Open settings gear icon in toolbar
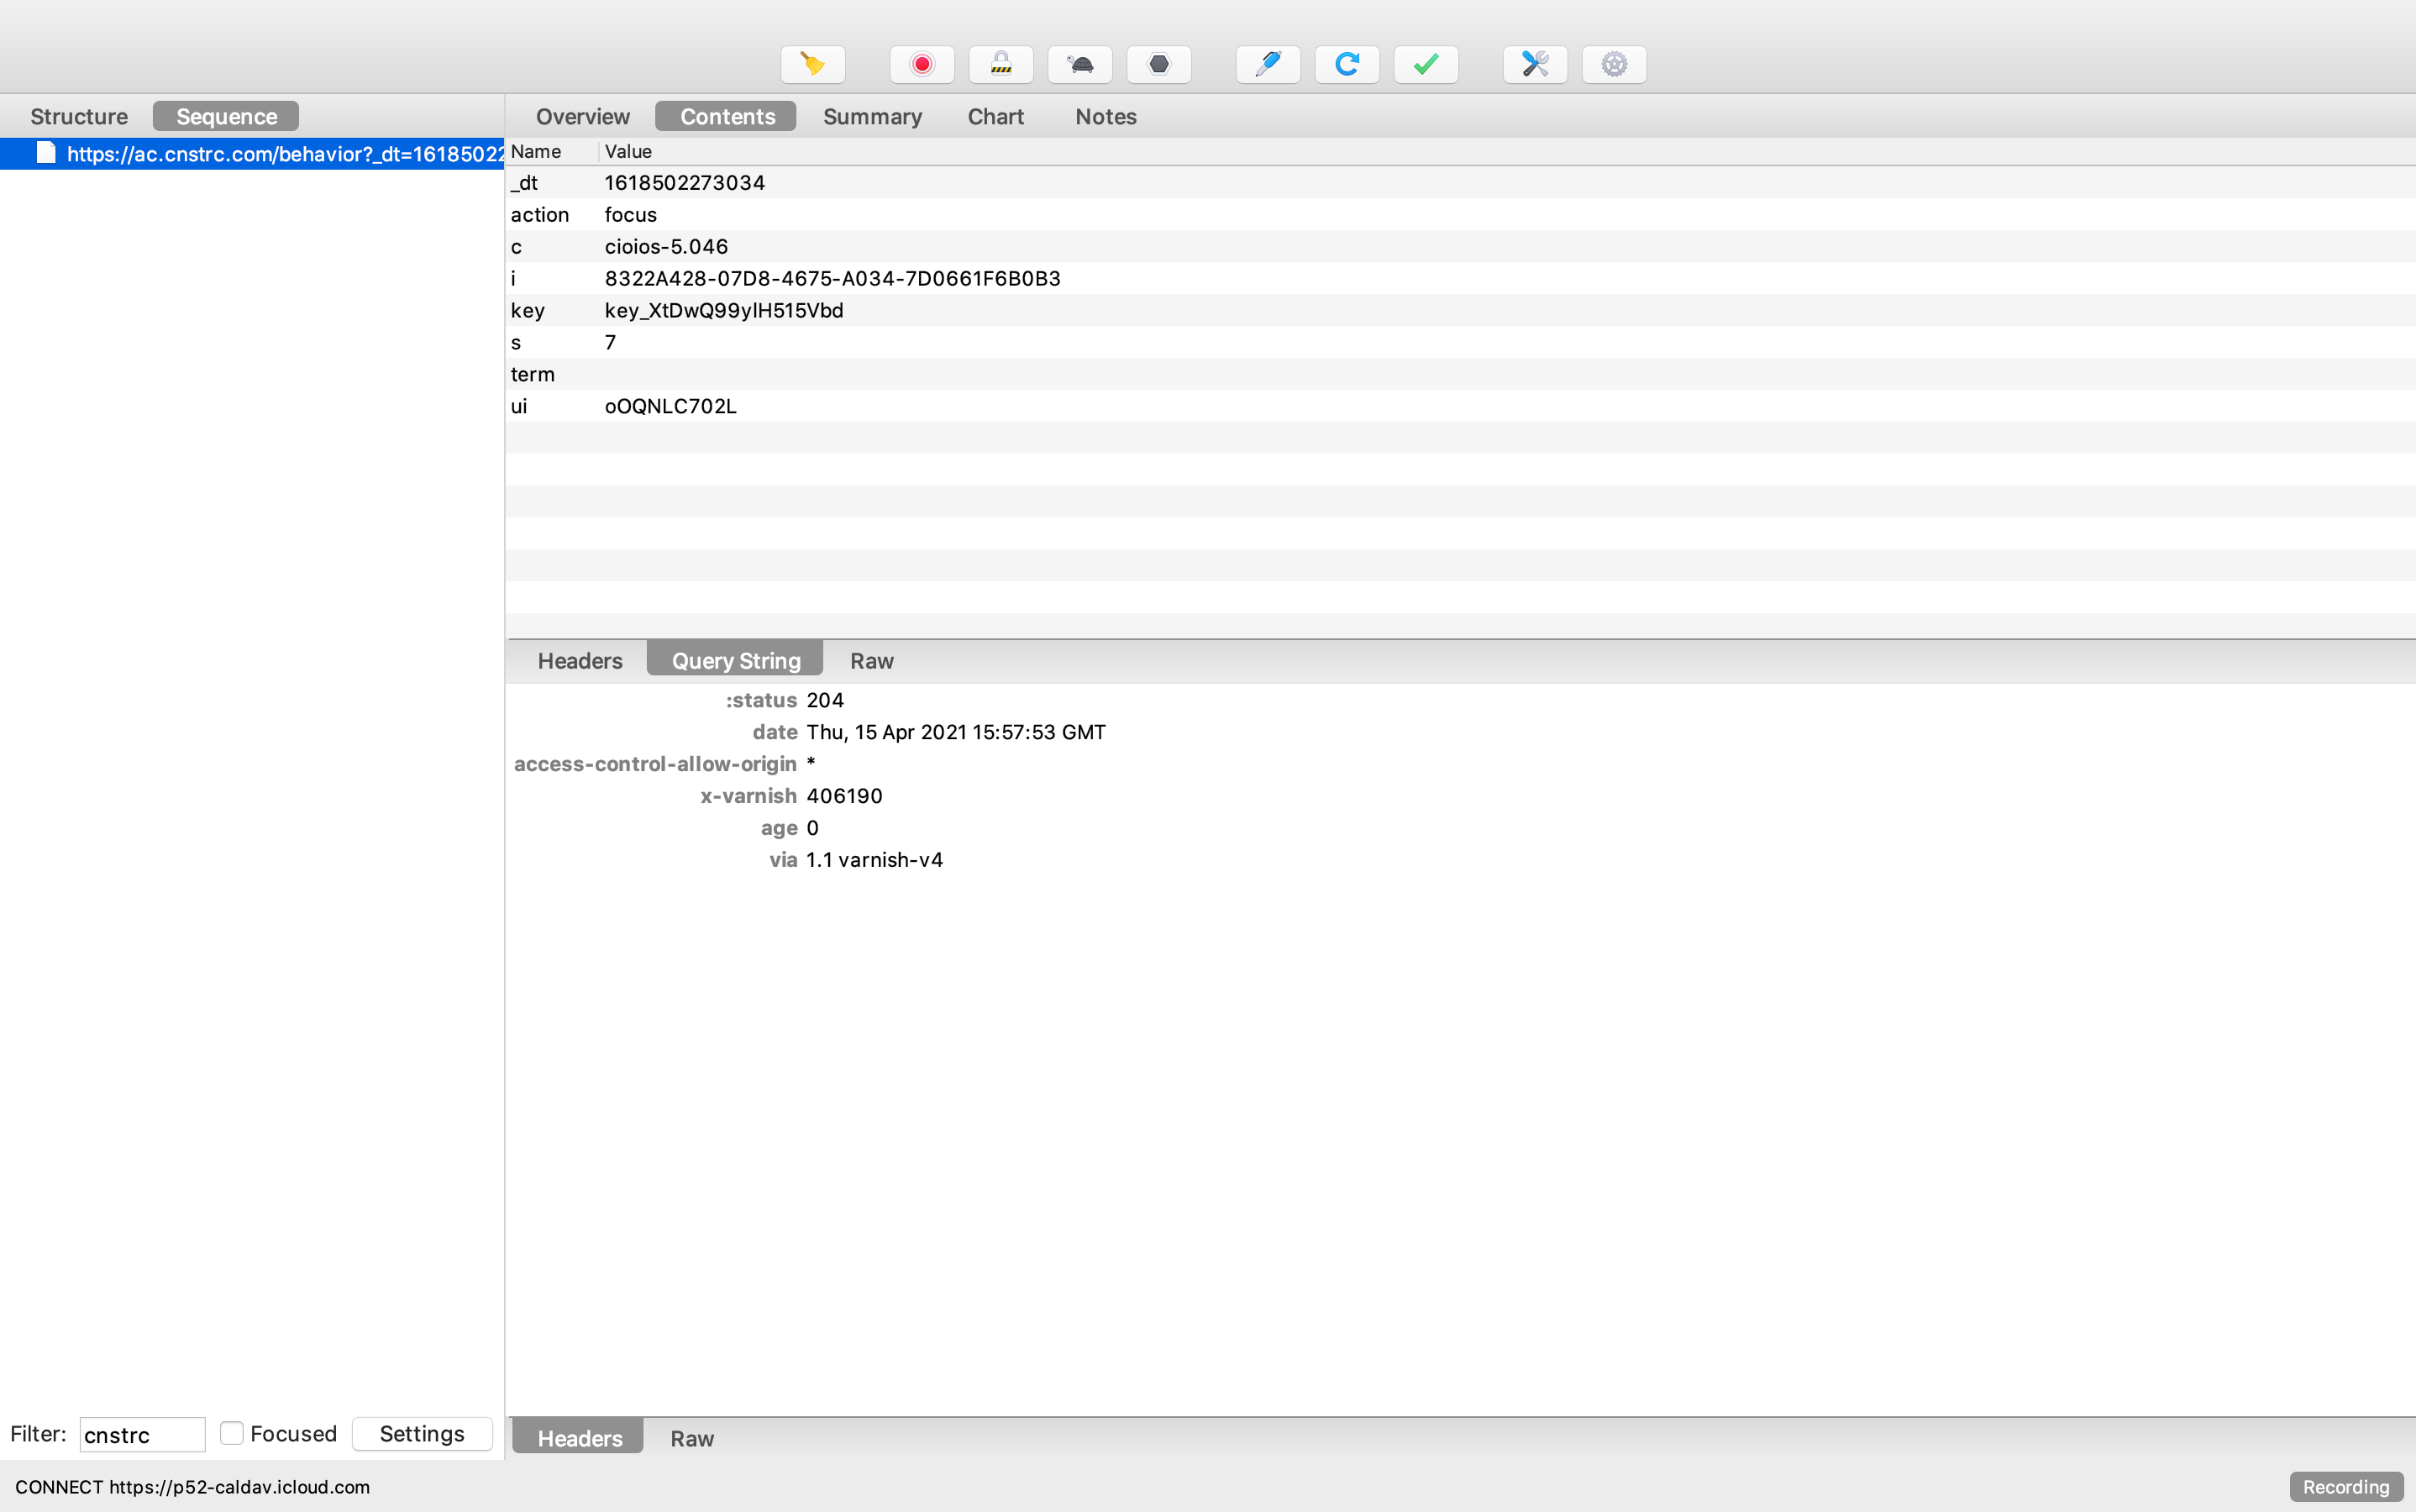2416x1512 pixels. click(1613, 65)
